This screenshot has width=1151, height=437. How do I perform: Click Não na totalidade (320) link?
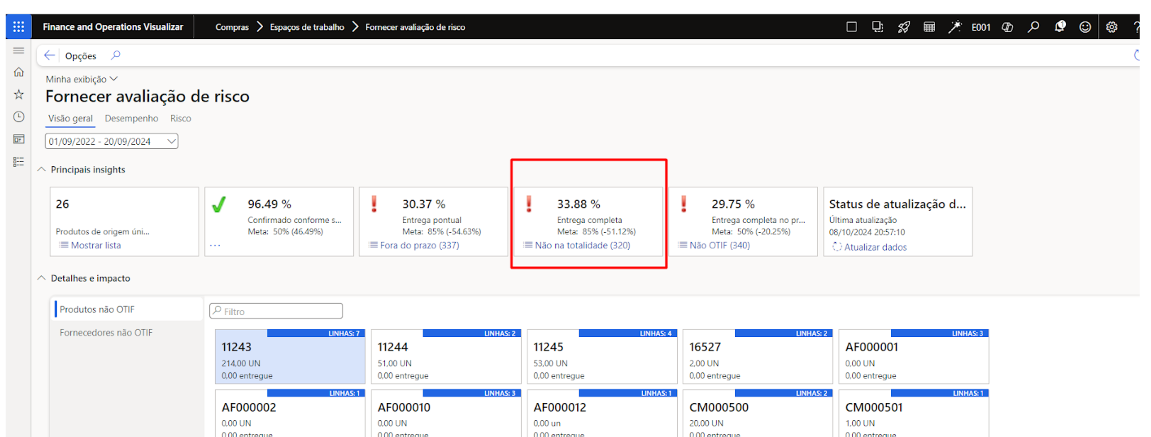582,245
